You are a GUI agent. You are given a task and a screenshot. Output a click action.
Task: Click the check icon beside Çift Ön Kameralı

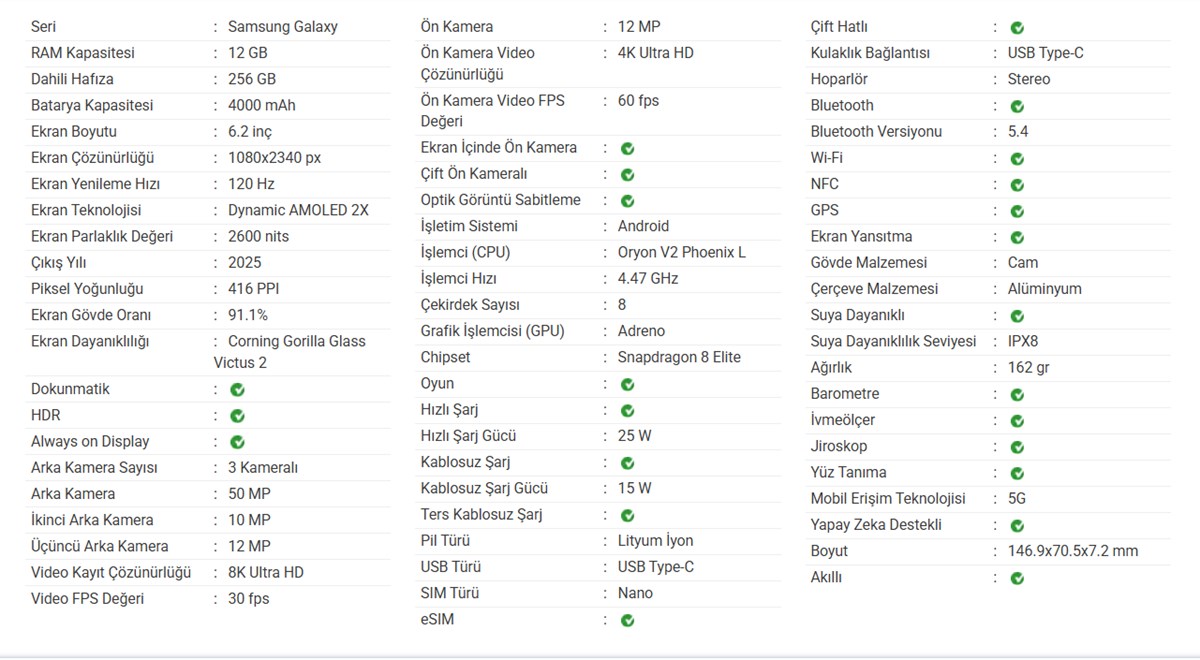tap(628, 175)
